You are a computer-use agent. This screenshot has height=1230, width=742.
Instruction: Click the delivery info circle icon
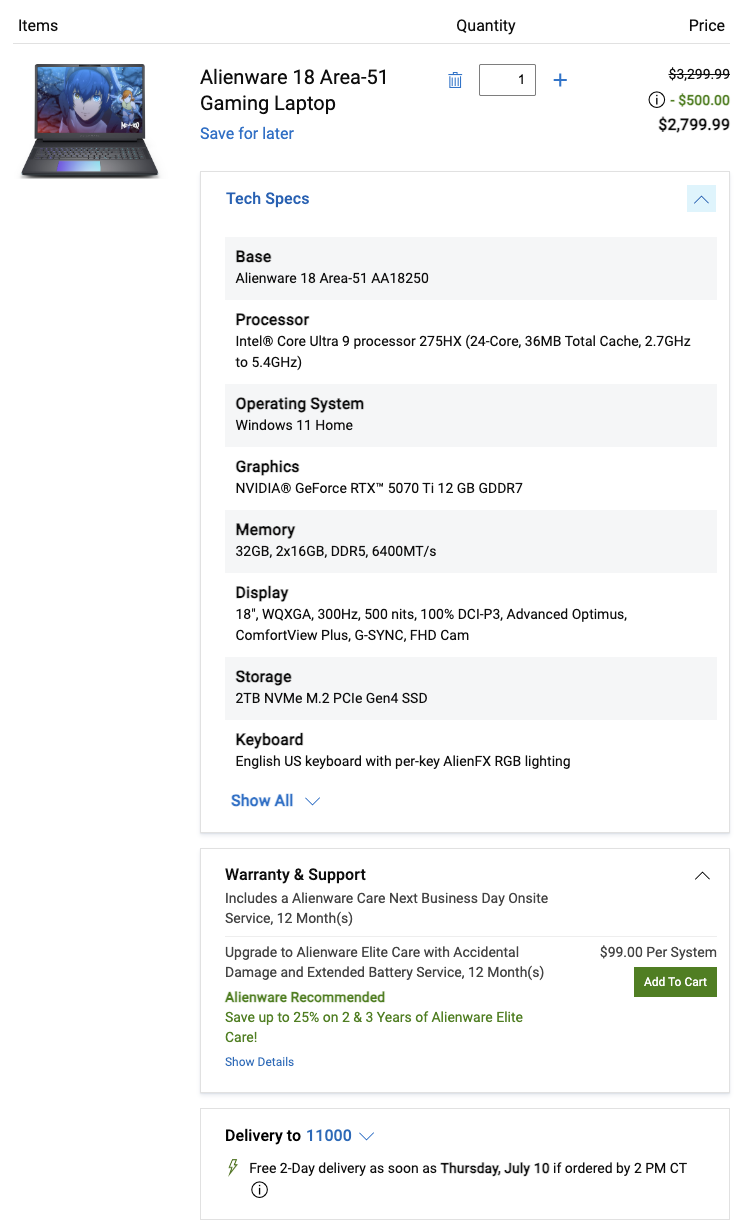pyautogui.click(x=259, y=1190)
